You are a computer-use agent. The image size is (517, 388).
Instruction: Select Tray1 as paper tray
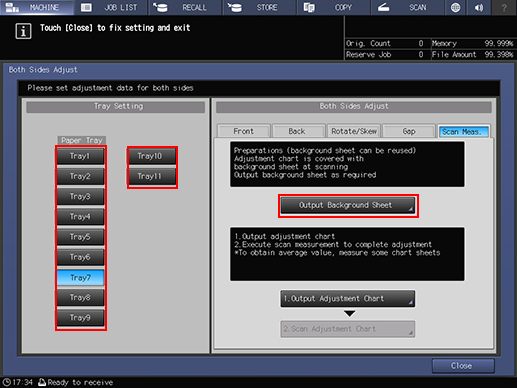click(80, 156)
